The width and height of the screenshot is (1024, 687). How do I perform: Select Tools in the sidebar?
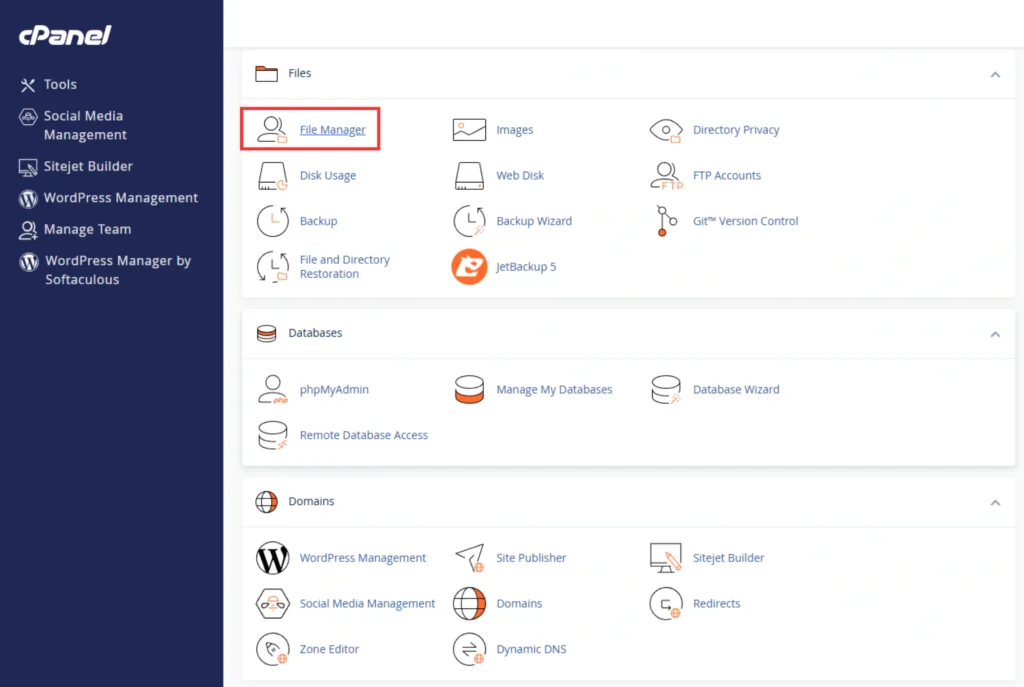(x=48, y=85)
